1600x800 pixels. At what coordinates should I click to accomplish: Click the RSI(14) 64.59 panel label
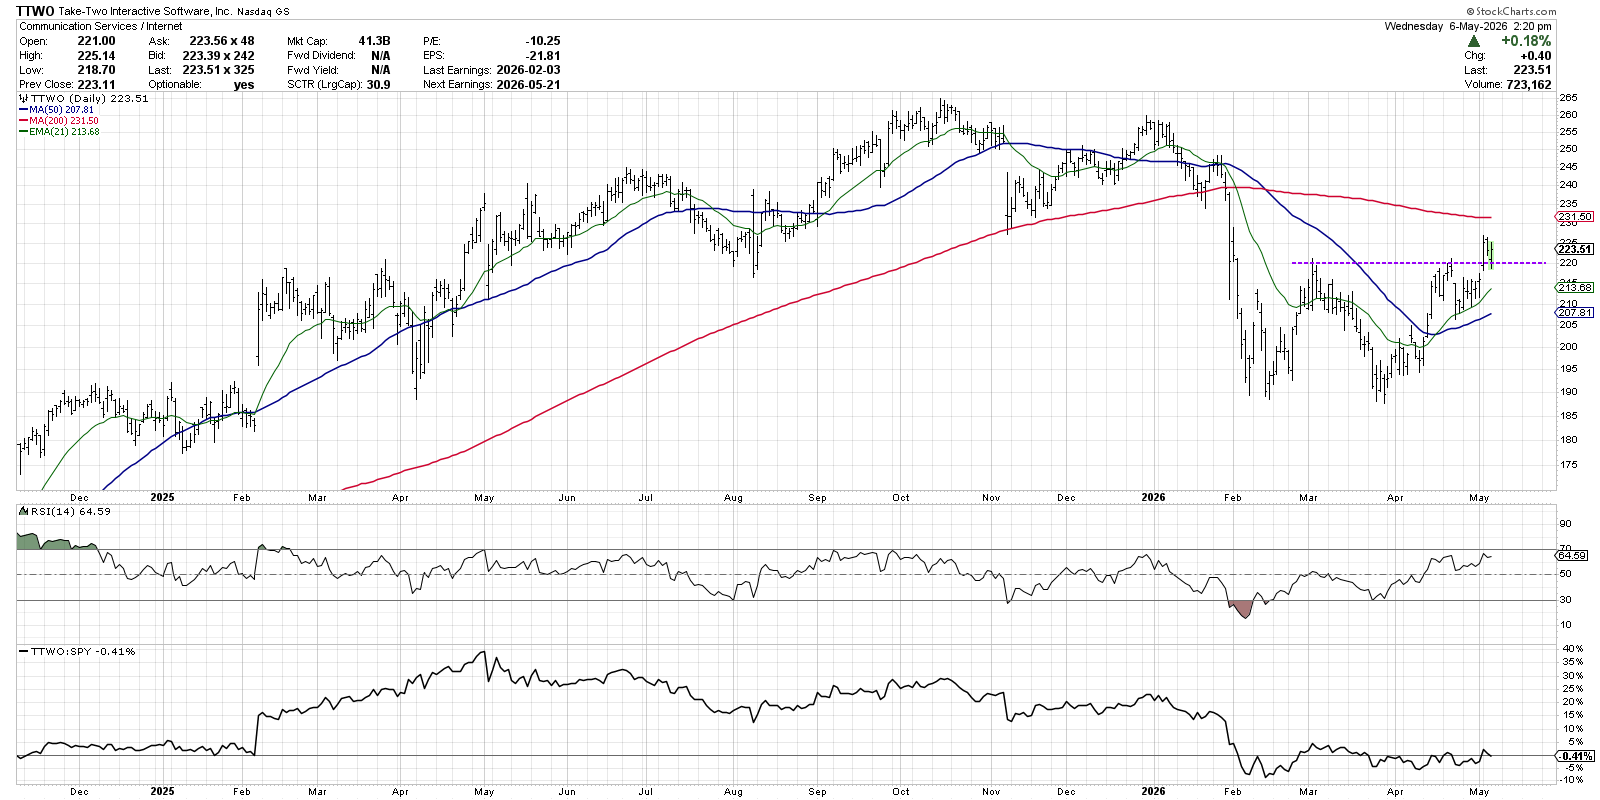(70, 511)
